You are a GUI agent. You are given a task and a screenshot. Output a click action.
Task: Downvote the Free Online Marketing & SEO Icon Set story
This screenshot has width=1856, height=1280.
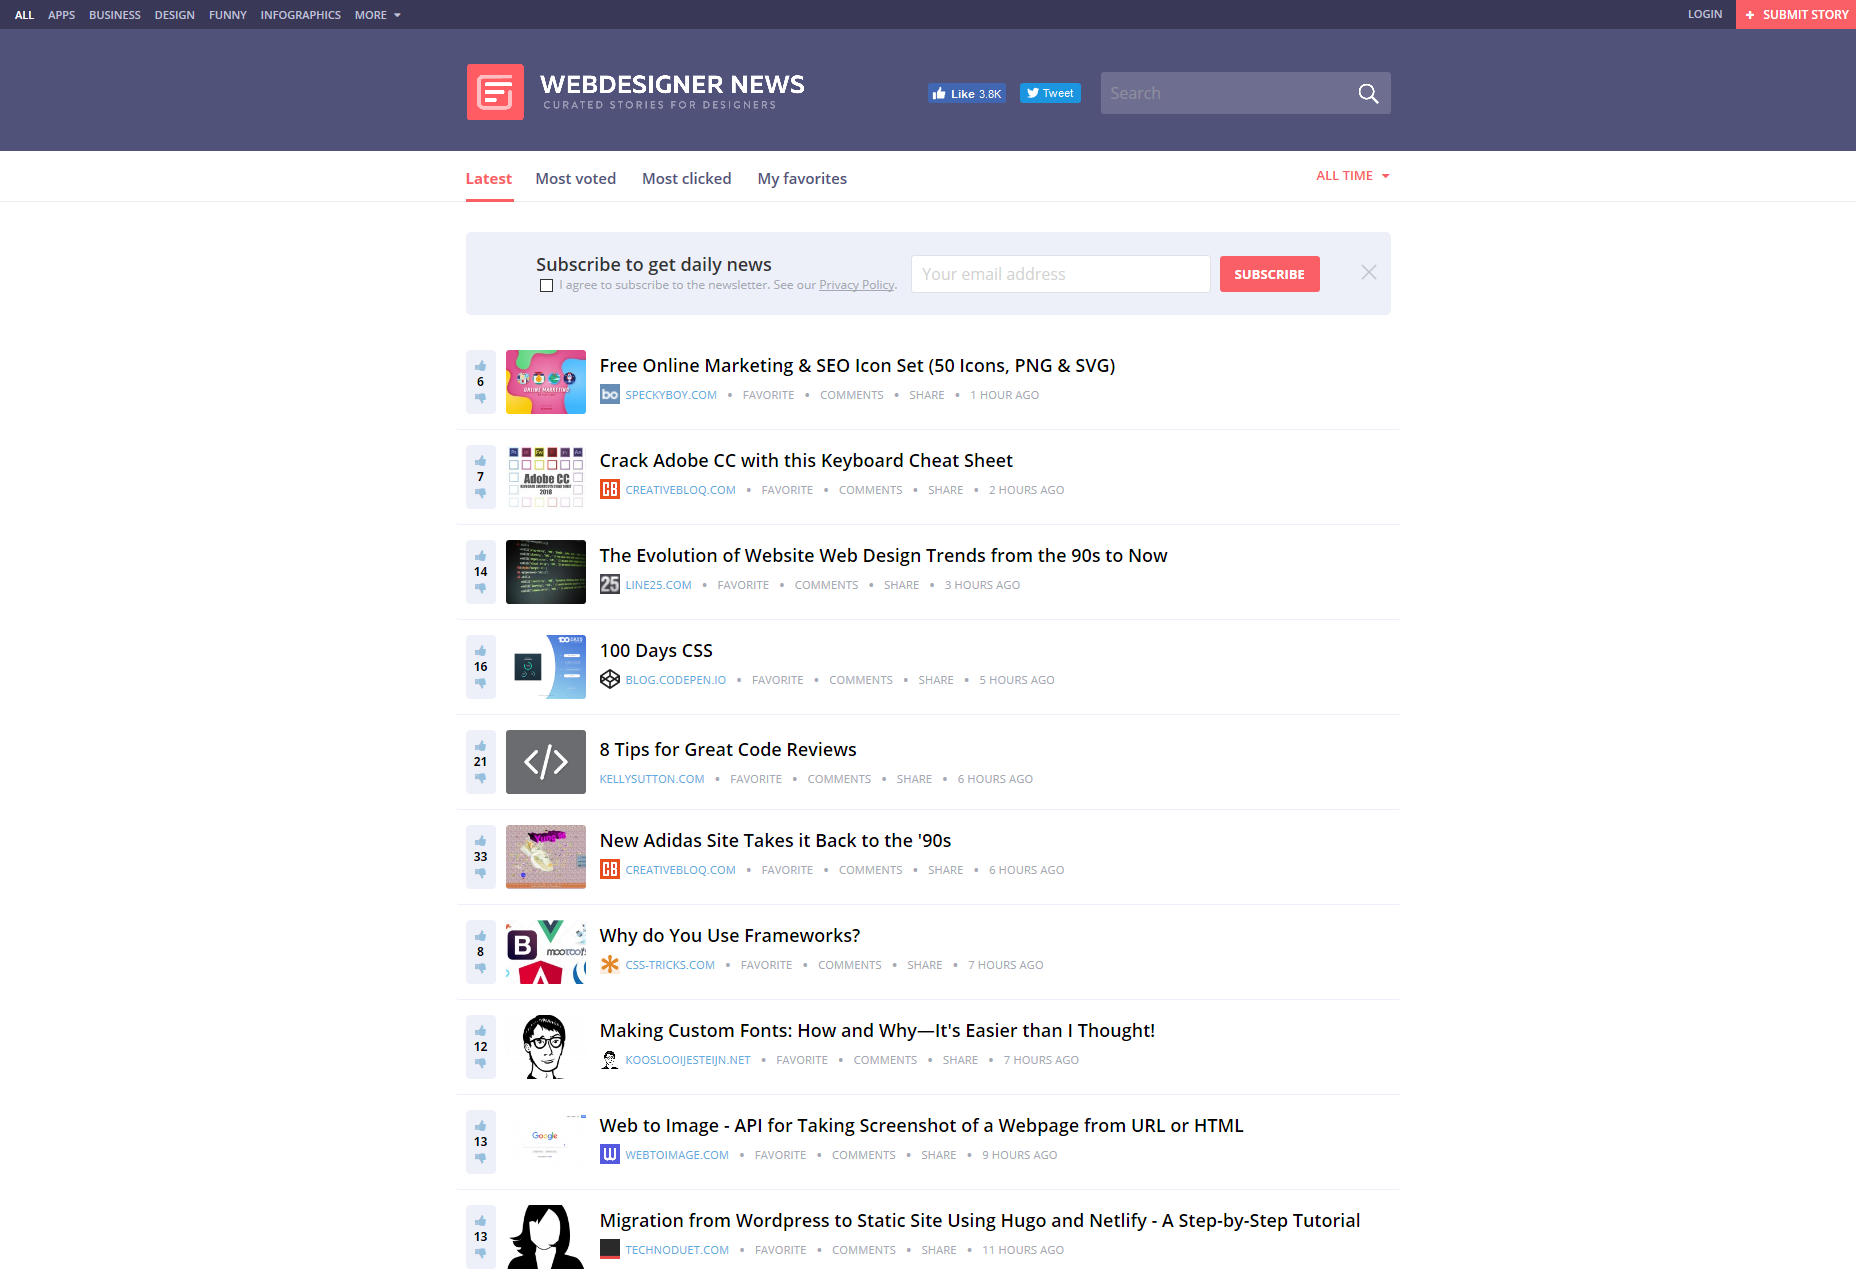[480, 398]
